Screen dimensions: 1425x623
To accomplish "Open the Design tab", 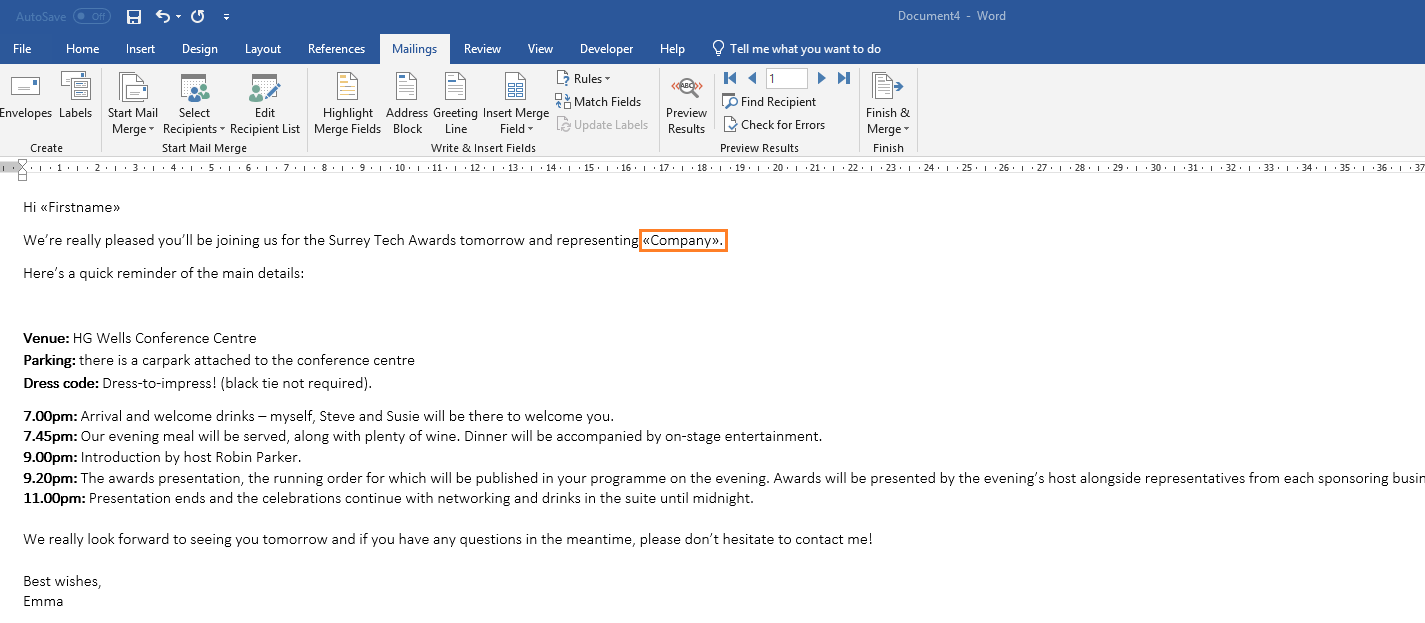I will 200,48.
